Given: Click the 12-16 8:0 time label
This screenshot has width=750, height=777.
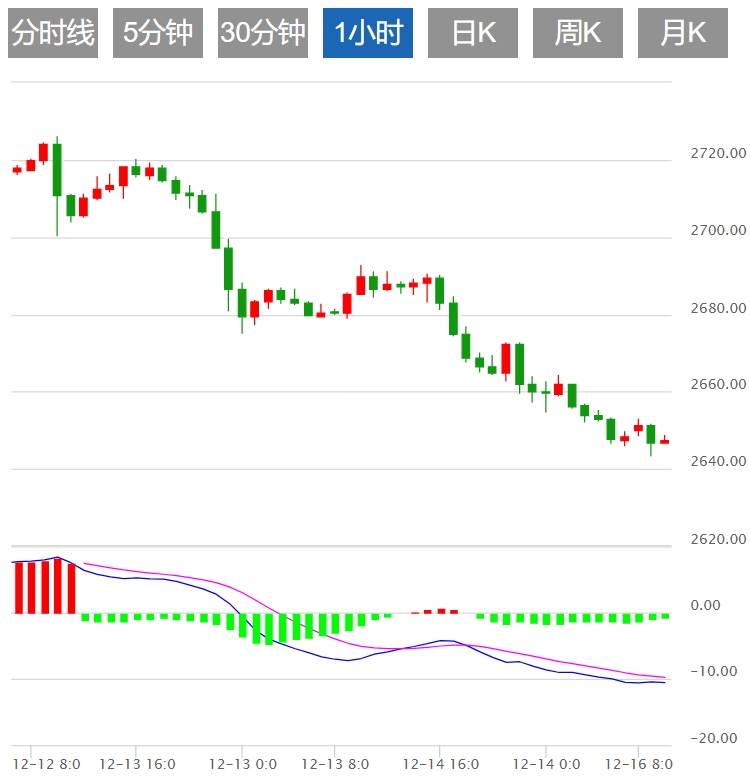Looking at the screenshot, I should pos(640,765).
